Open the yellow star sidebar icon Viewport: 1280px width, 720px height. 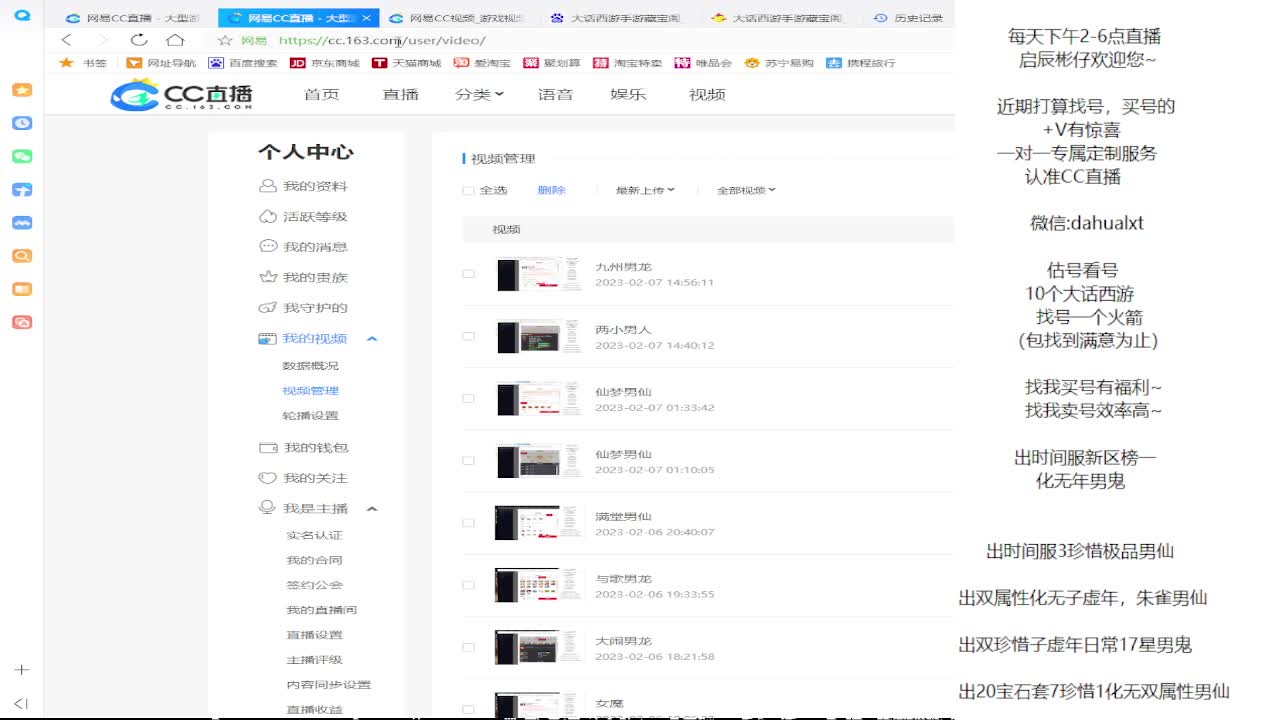(22, 90)
